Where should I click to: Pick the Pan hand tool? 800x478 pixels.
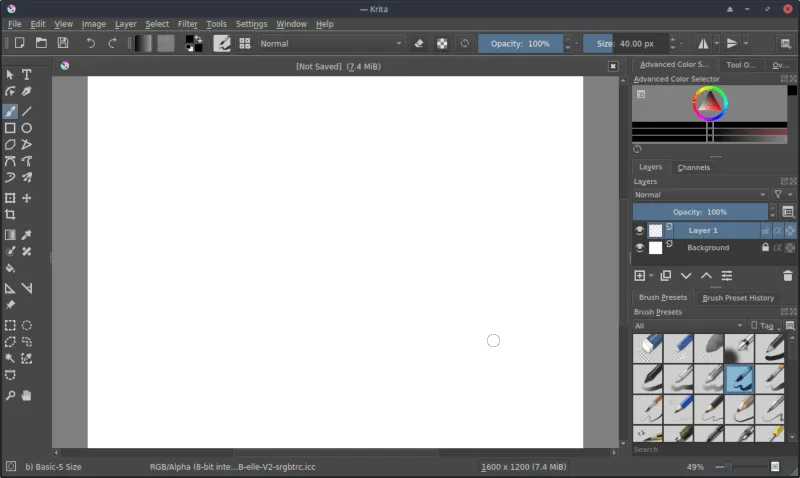[27, 396]
